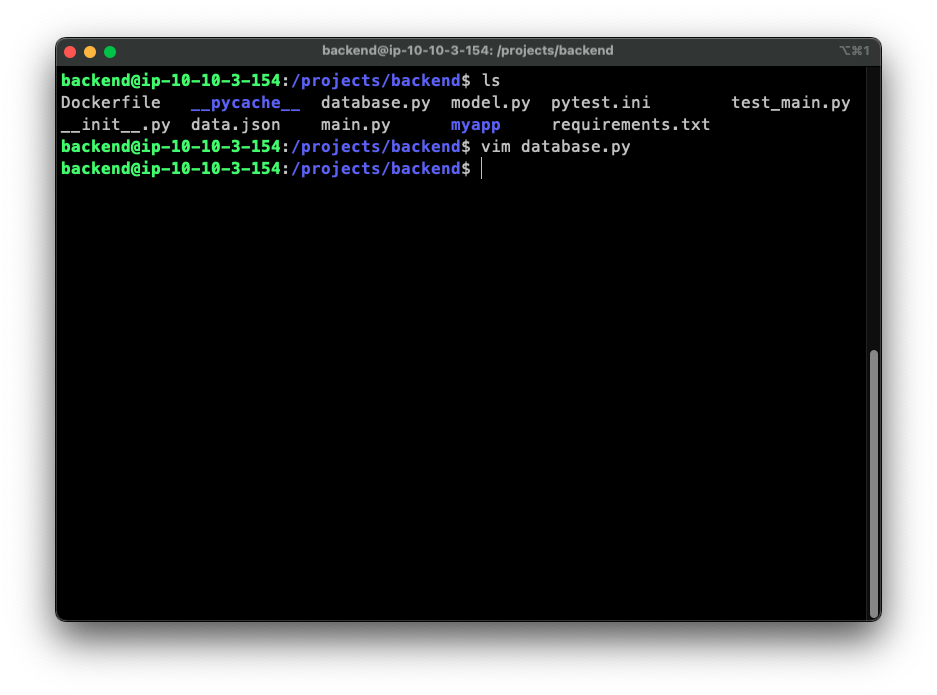Click the window title showing /projects/backend

tap(467, 50)
